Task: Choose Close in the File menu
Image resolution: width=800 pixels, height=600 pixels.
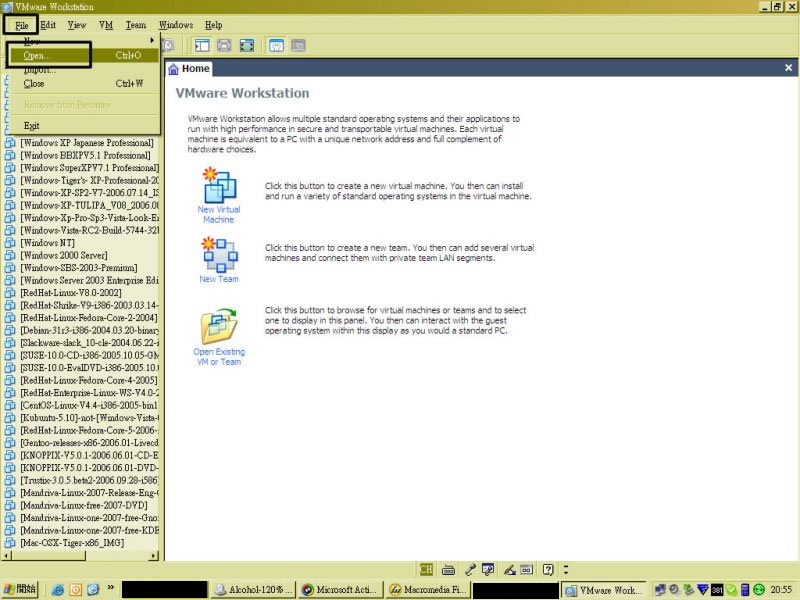Action: (x=84, y=83)
